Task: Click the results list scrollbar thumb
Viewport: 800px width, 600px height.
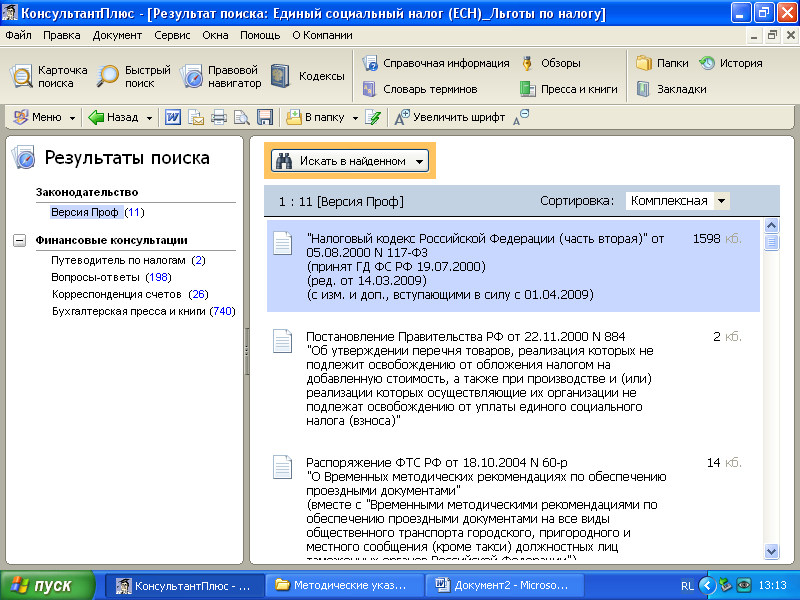Action: (x=771, y=242)
